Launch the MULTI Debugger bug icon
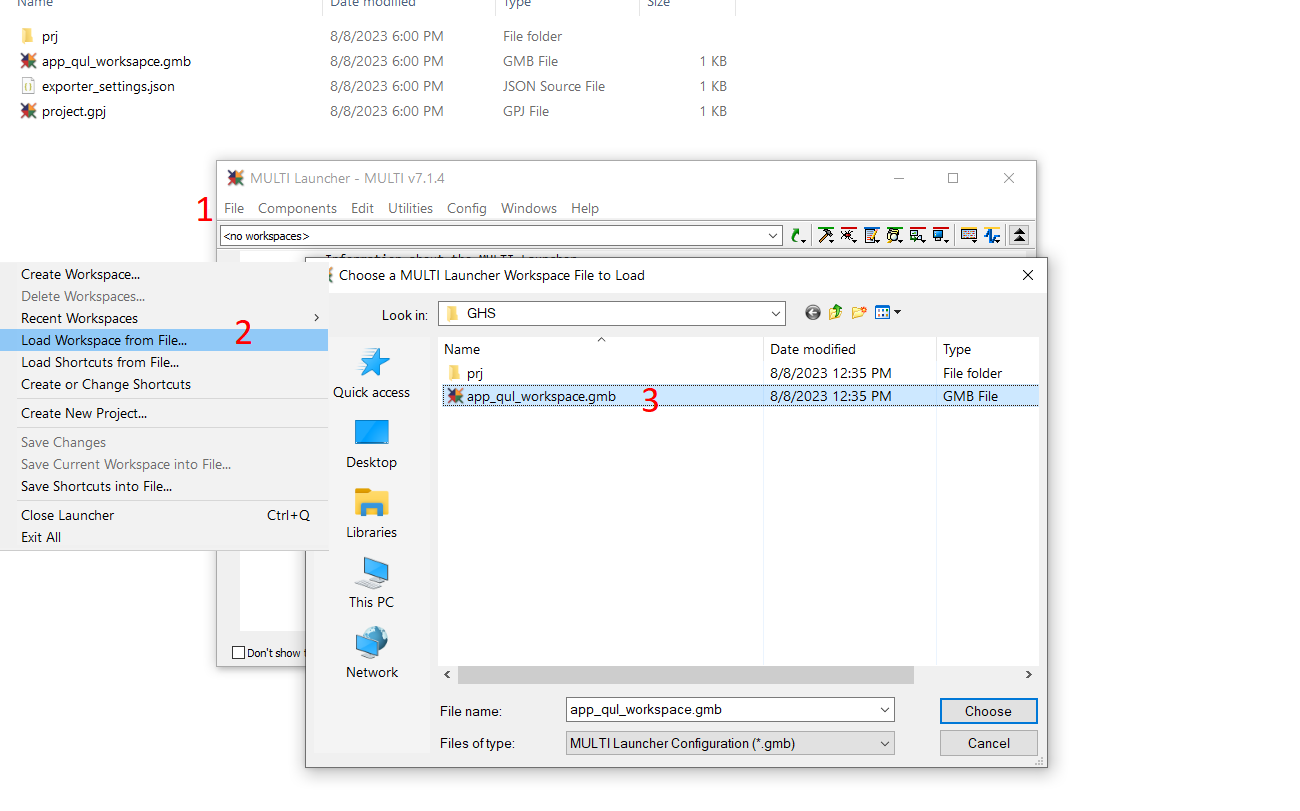Viewport: 1300px width, 811px height. tap(847, 234)
